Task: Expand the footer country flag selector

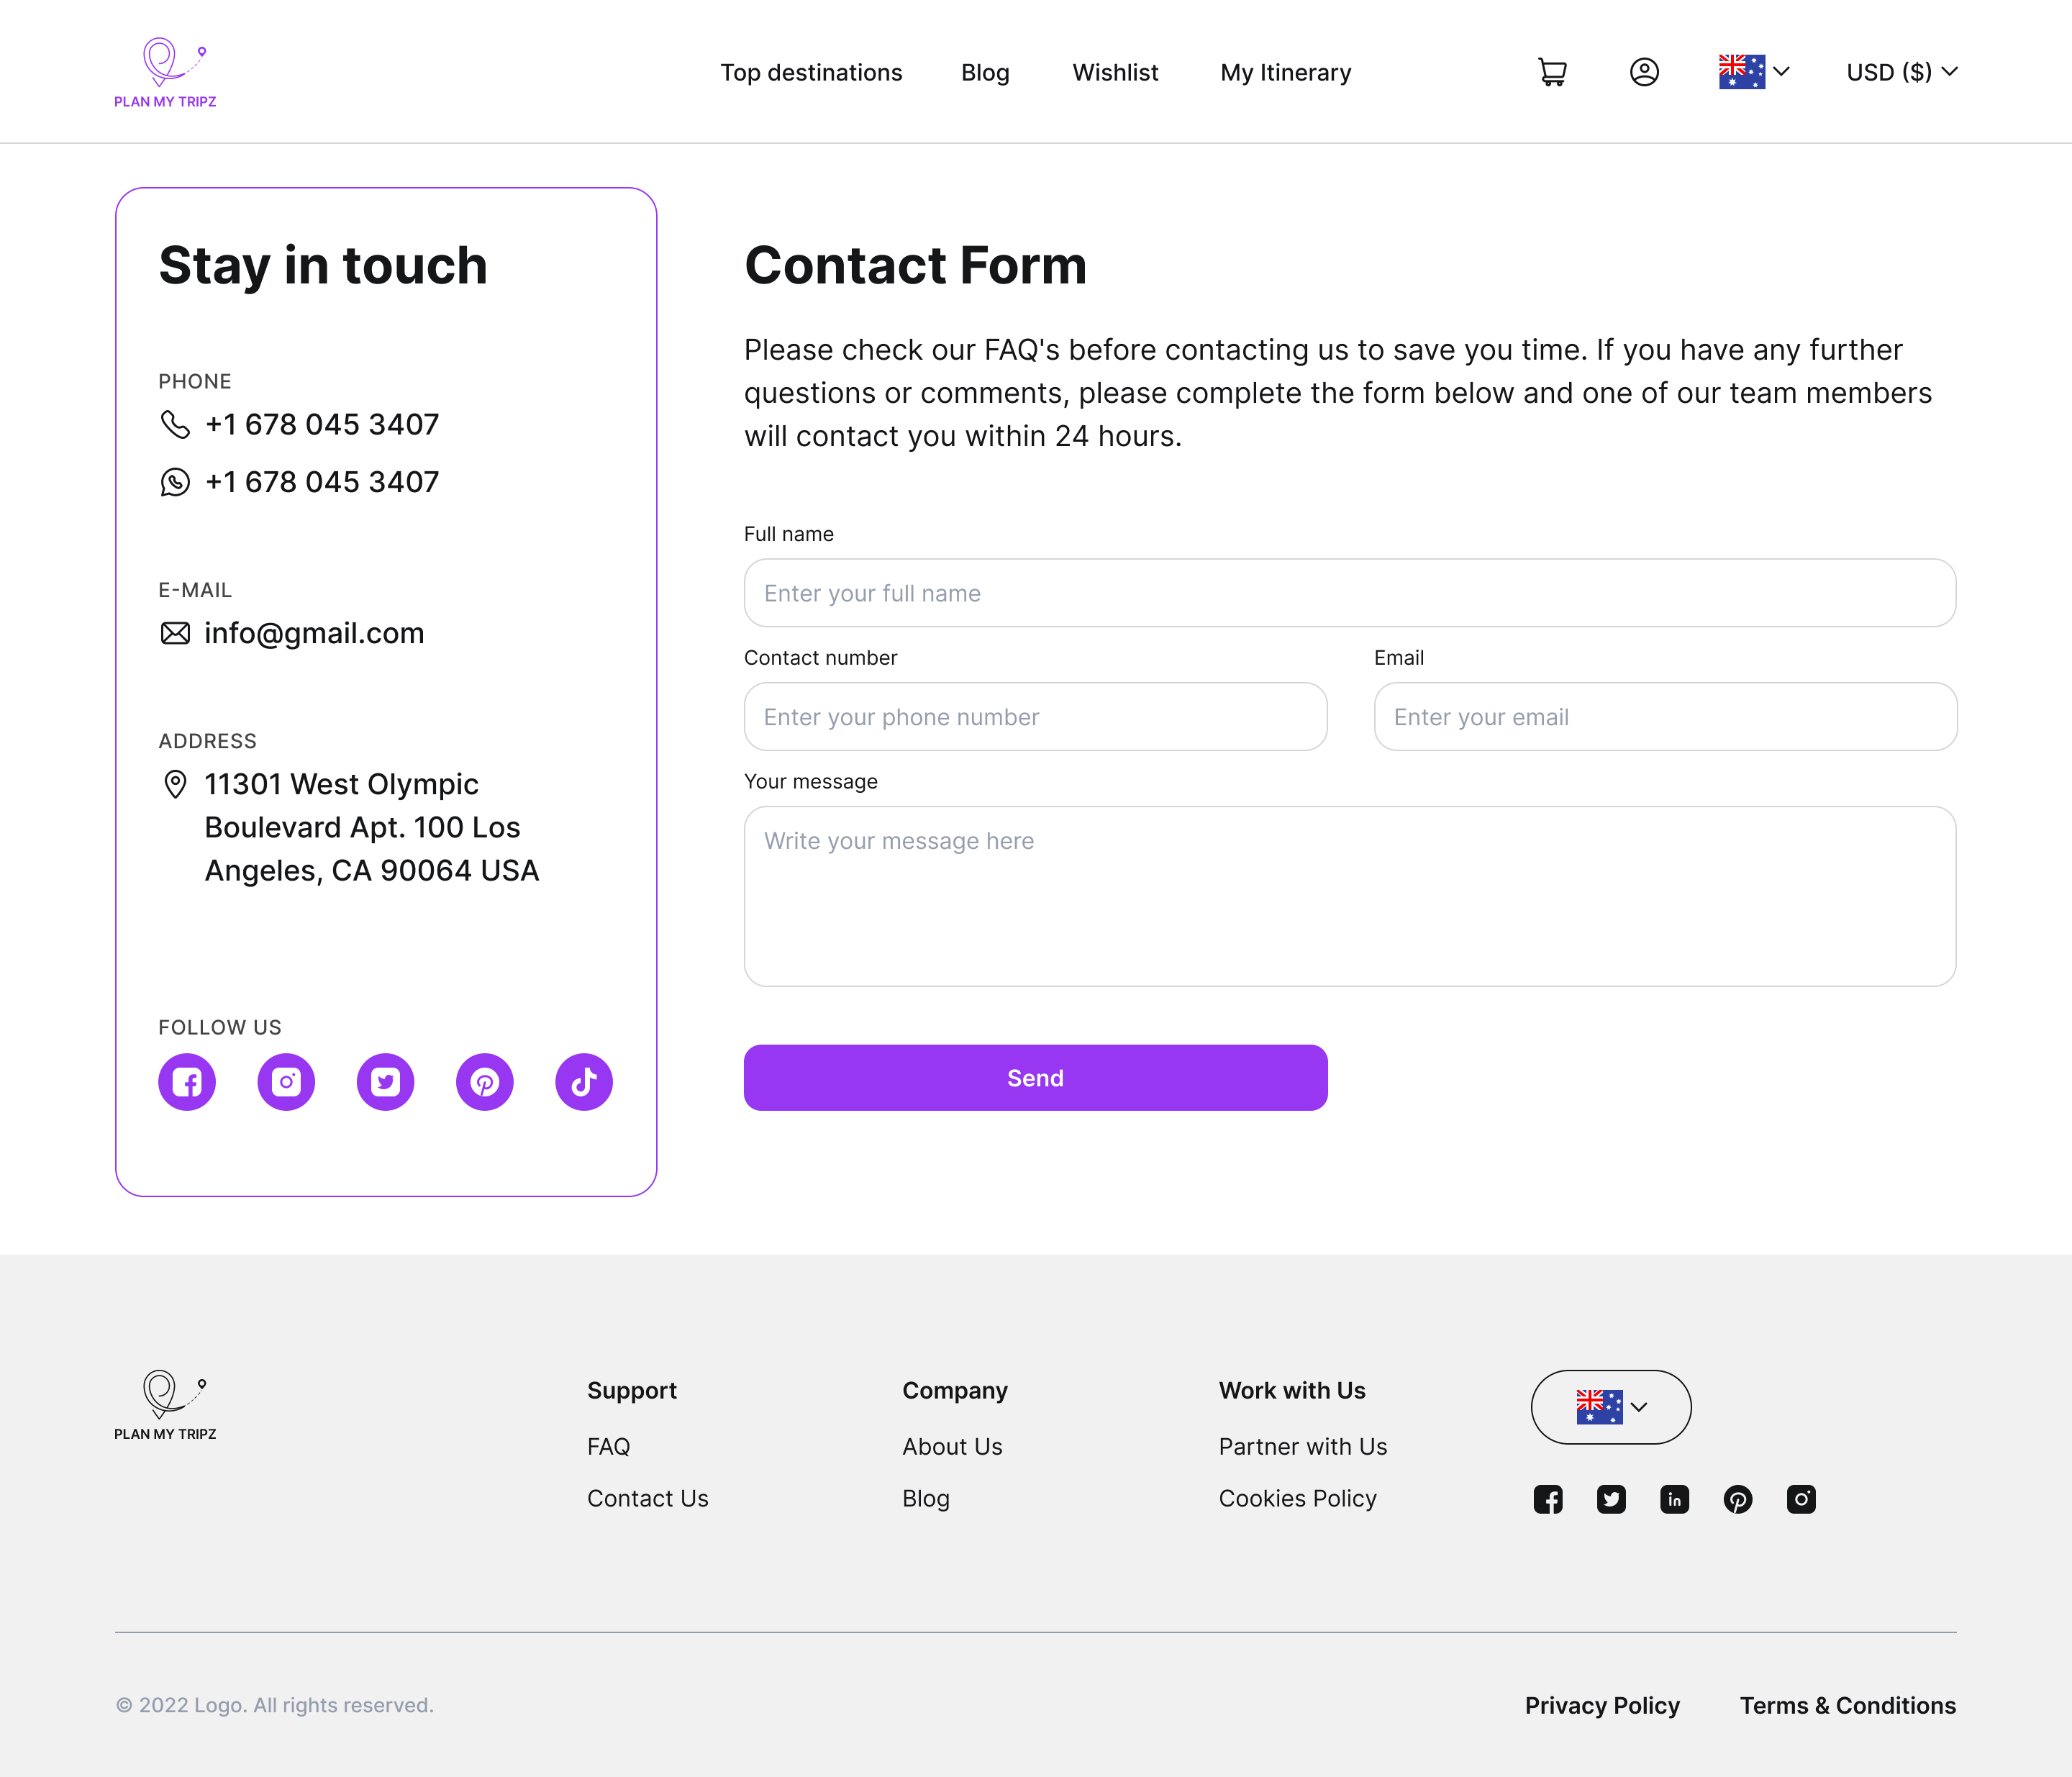Action: [1611, 1407]
